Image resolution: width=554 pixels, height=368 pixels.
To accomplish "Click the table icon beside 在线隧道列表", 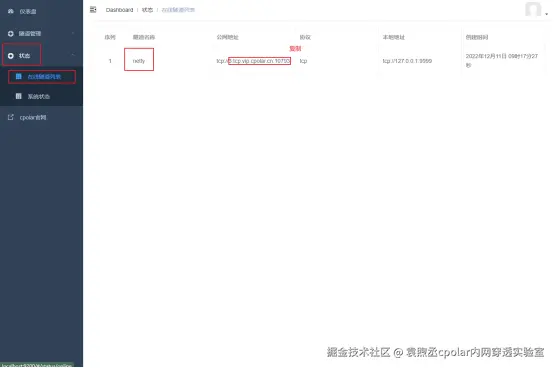I will click(19, 76).
